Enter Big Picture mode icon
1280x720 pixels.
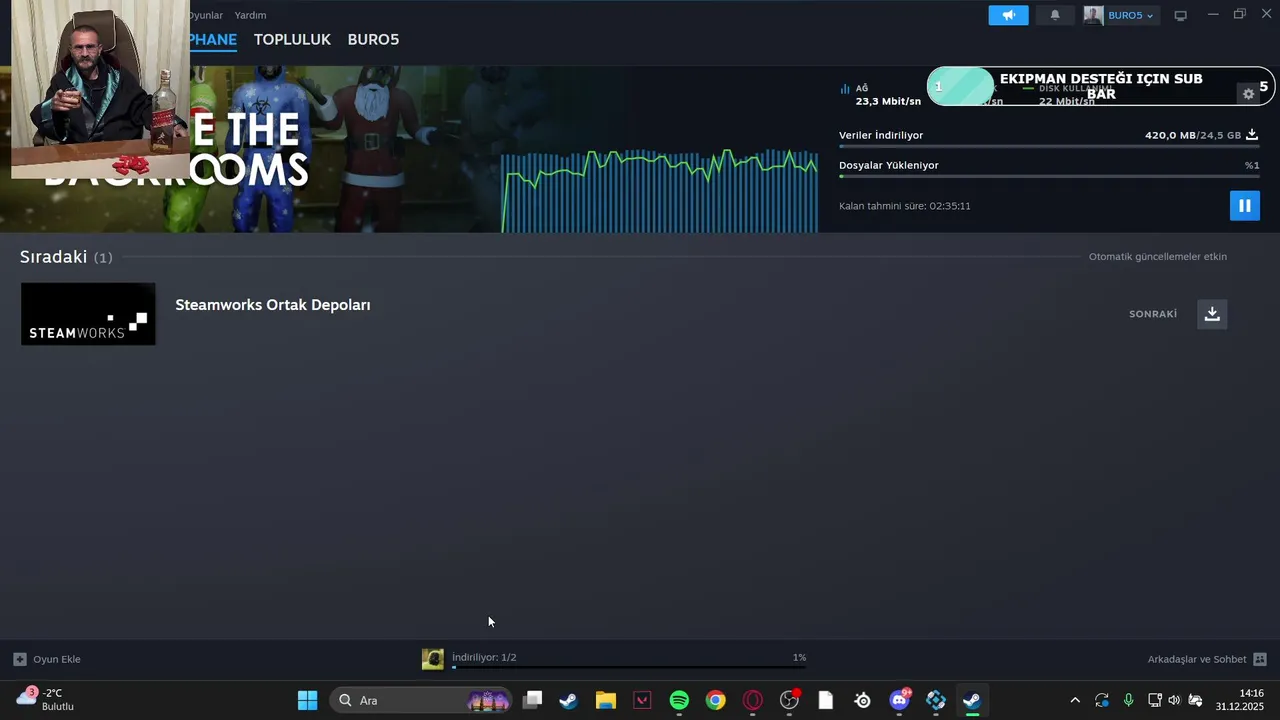tap(1181, 15)
